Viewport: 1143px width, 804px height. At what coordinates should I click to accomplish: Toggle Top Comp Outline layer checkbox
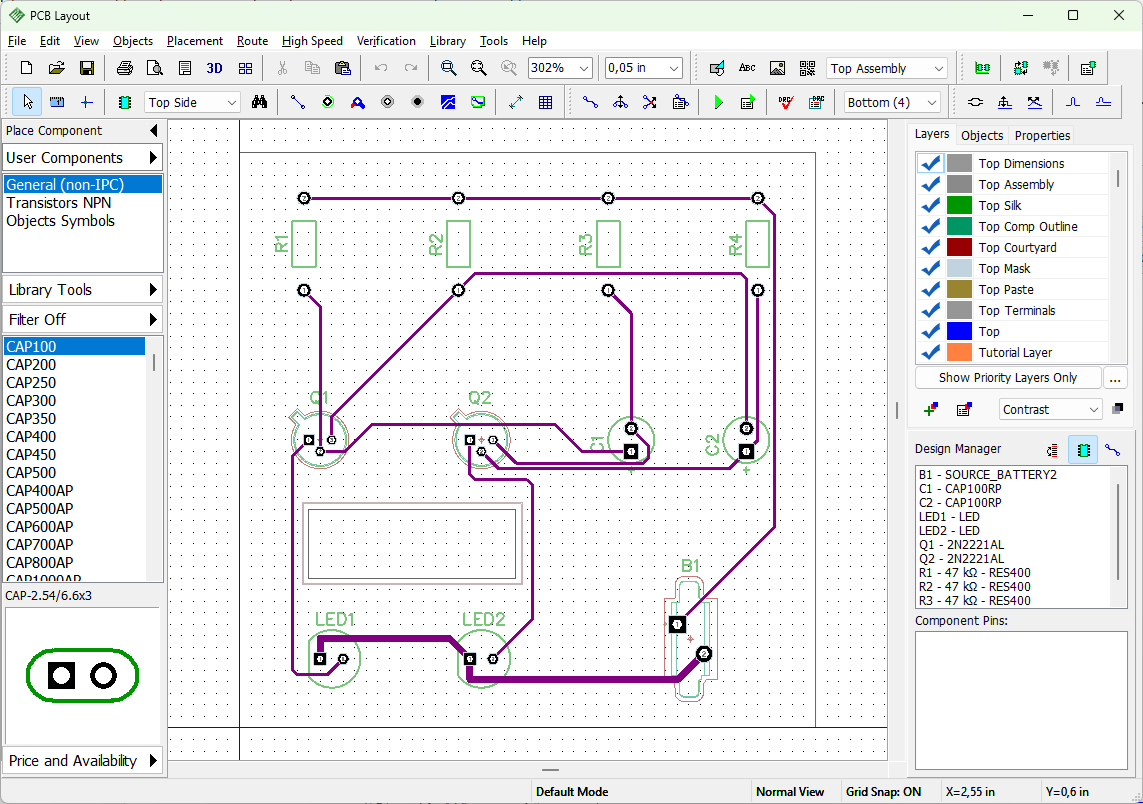click(930, 227)
